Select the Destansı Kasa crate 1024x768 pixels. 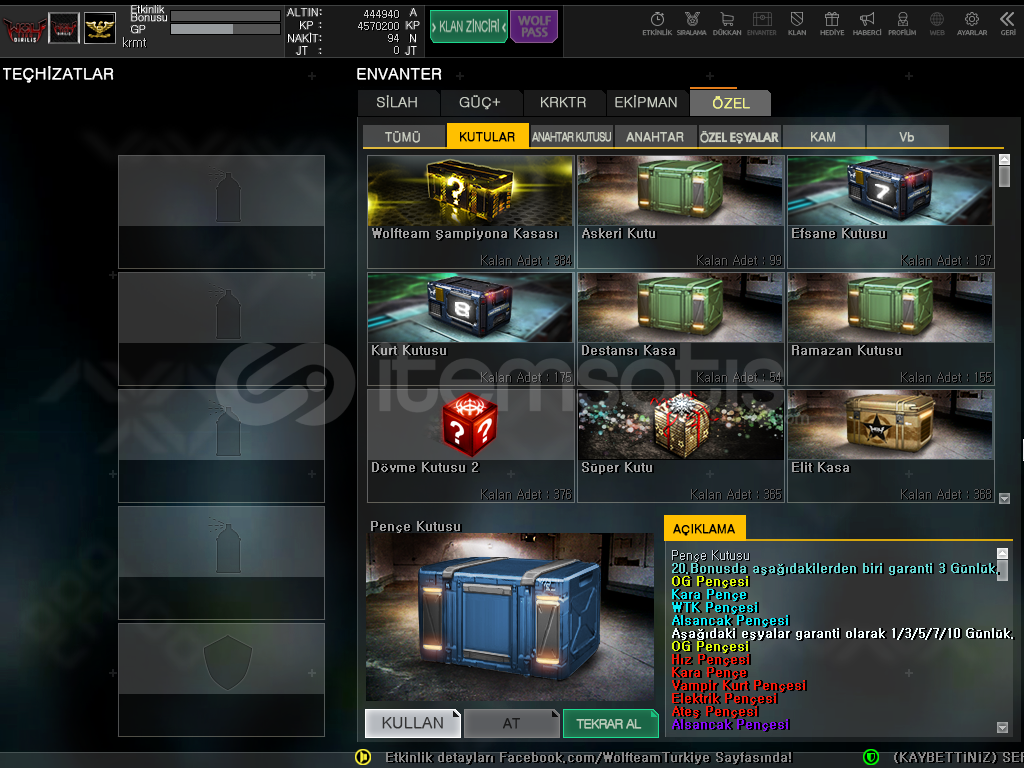pos(680,328)
